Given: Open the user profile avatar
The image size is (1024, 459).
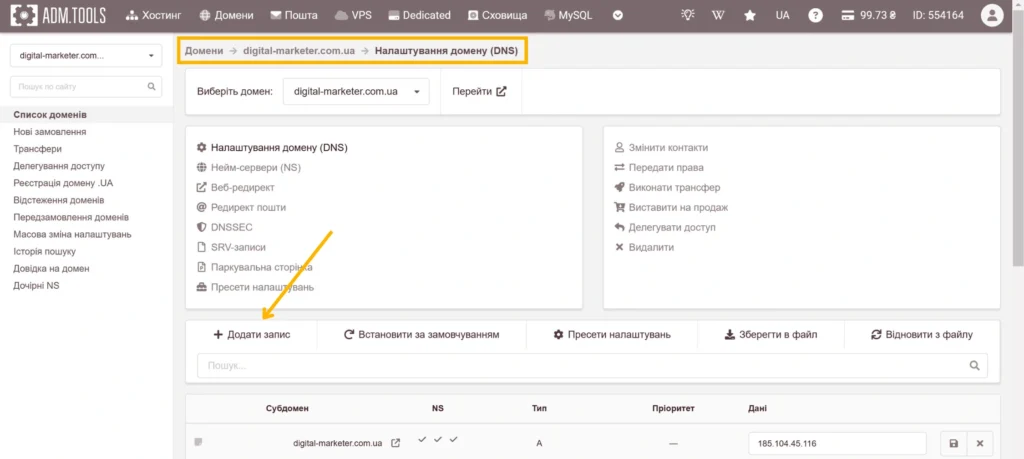Looking at the screenshot, I should coord(991,15).
